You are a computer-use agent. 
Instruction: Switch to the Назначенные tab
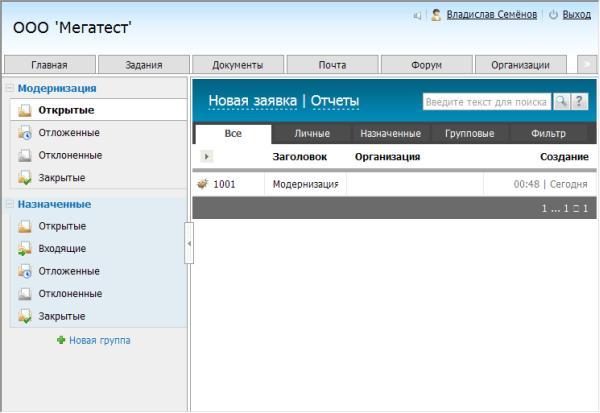pyautogui.click(x=391, y=134)
